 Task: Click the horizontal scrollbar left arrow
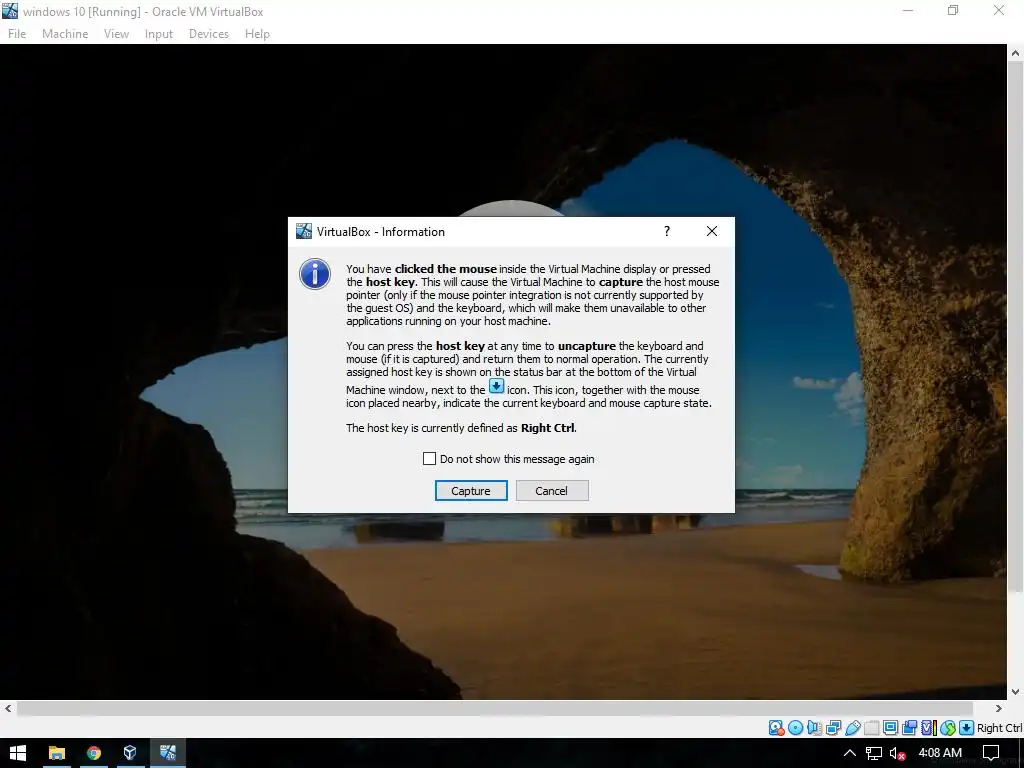8,709
